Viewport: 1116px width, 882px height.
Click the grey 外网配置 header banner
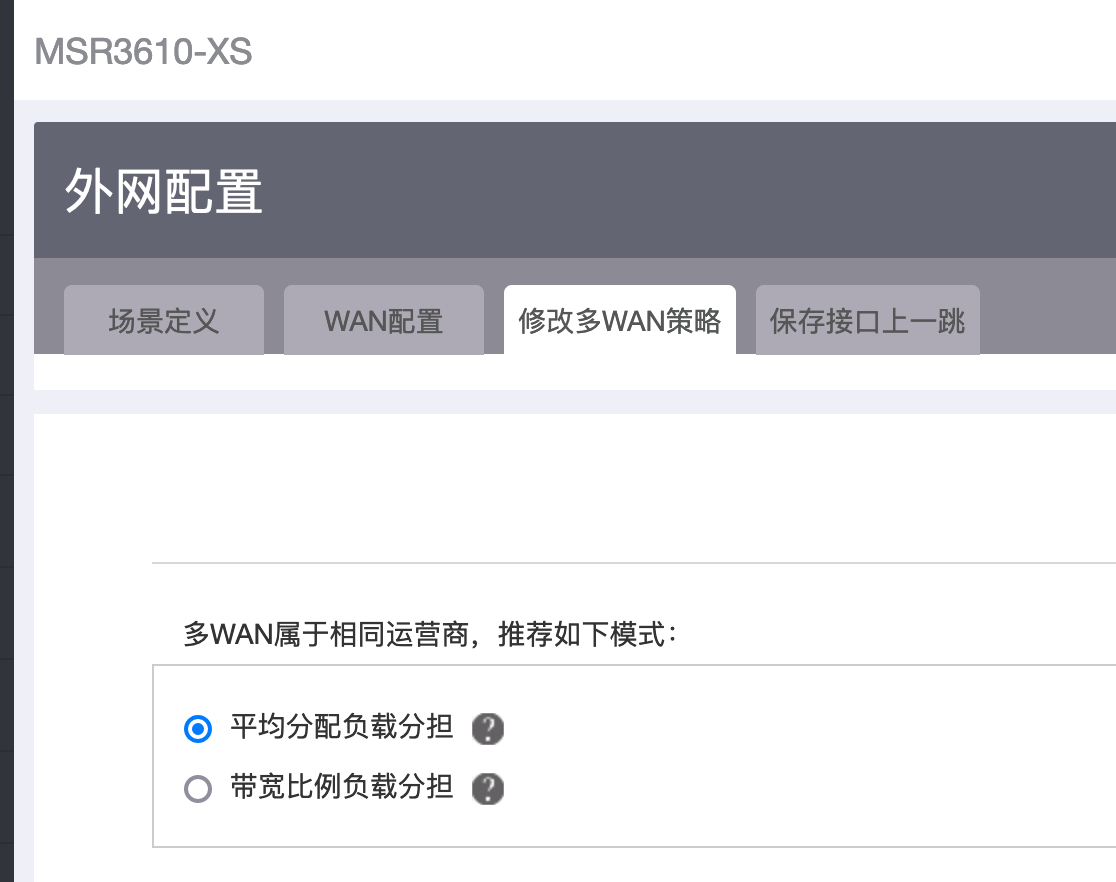(700, 190)
